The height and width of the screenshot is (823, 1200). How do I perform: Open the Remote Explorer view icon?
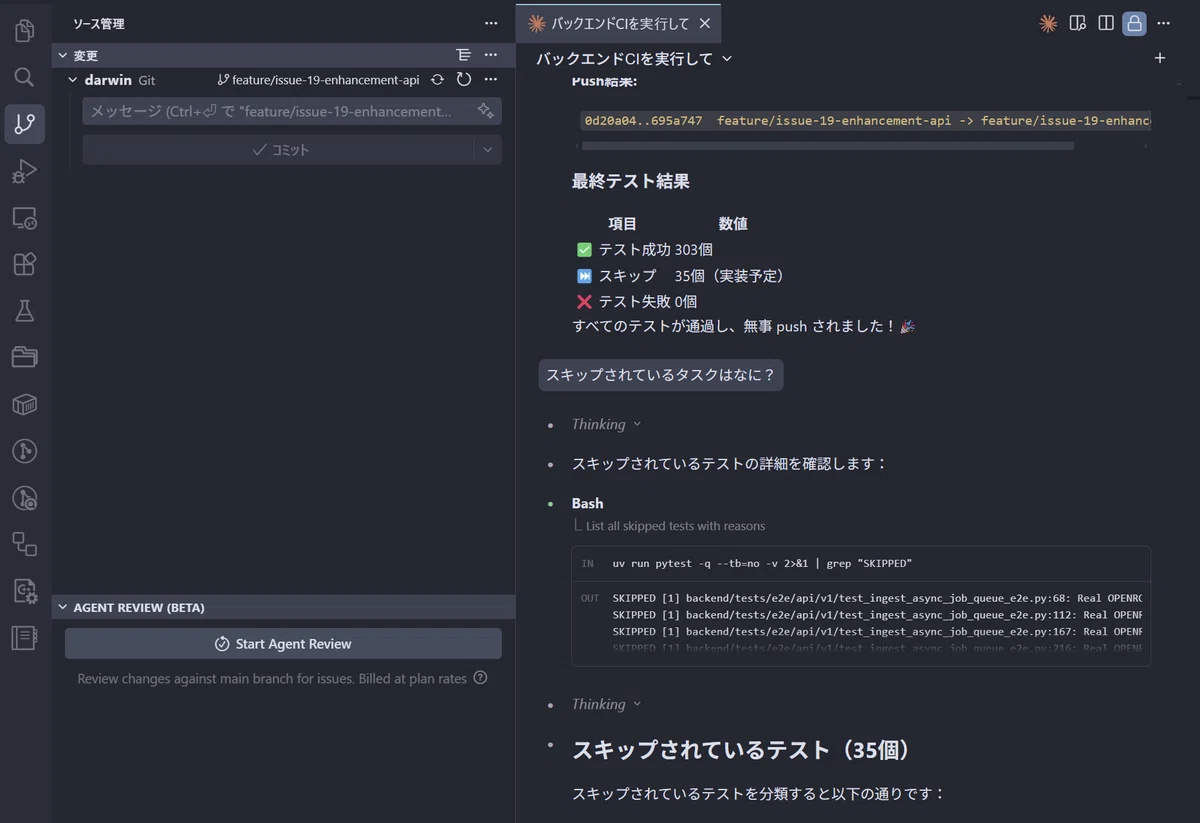point(24,218)
